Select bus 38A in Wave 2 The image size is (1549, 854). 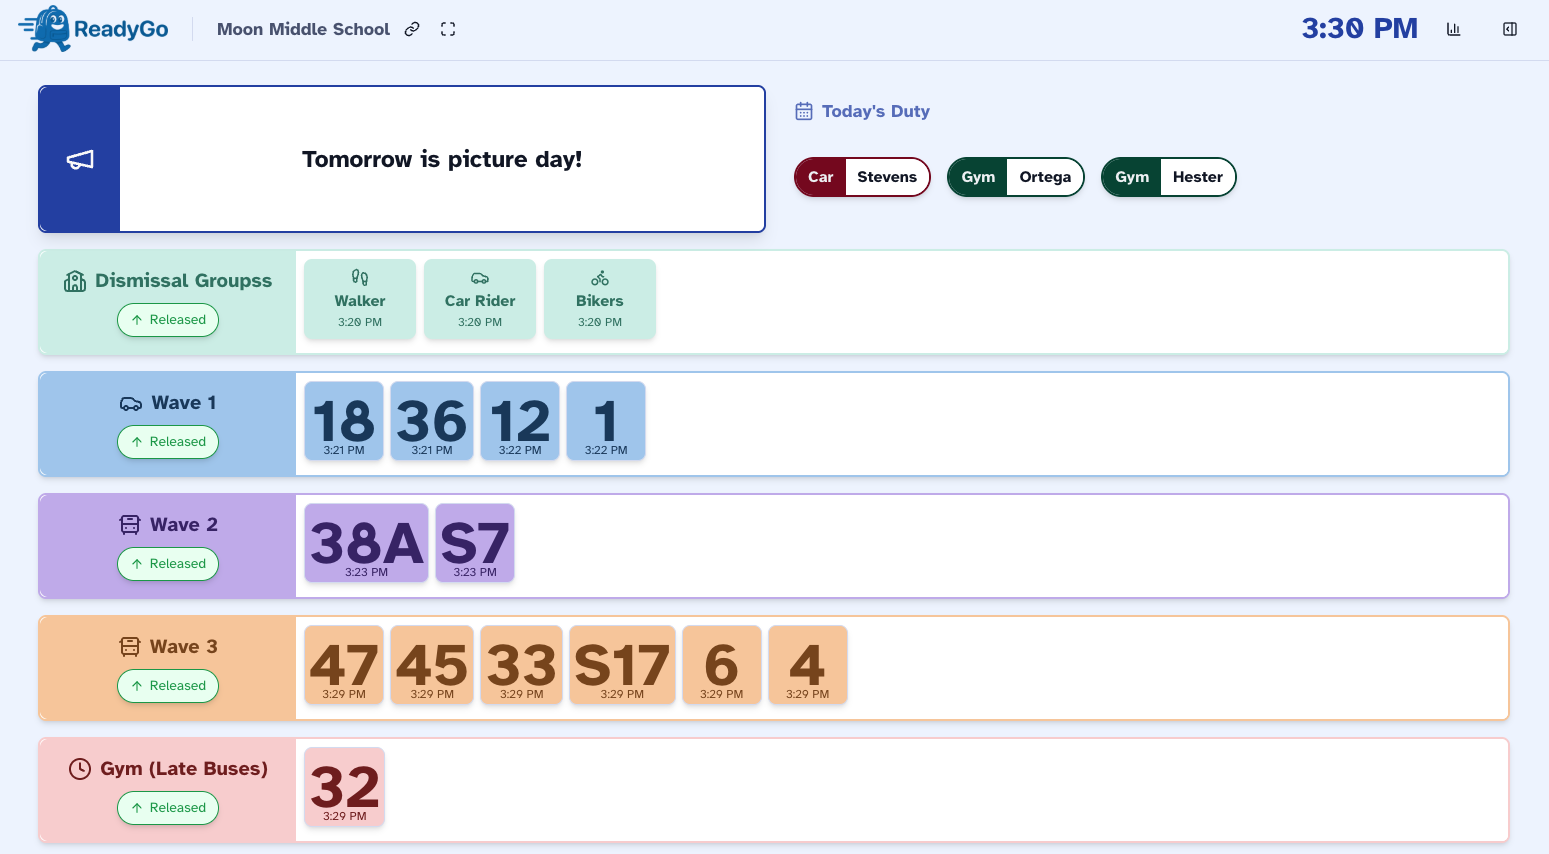click(x=366, y=543)
